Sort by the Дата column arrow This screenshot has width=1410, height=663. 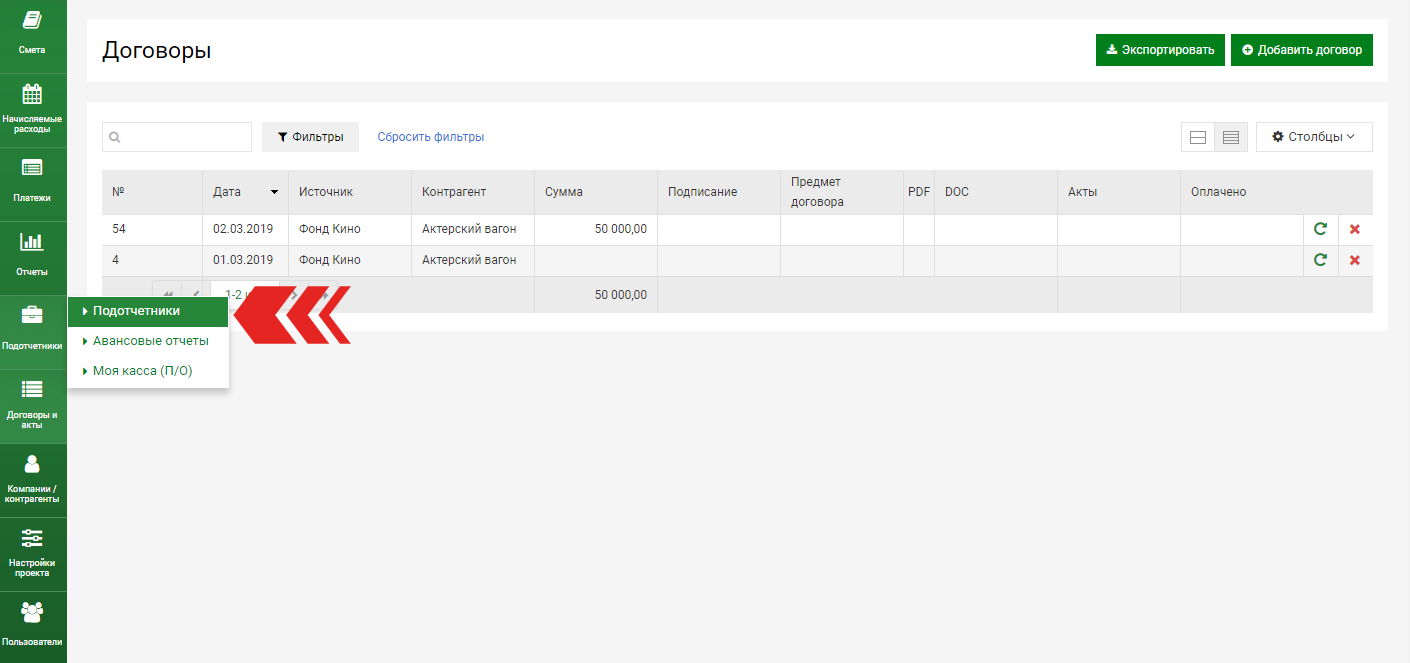[x=274, y=192]
